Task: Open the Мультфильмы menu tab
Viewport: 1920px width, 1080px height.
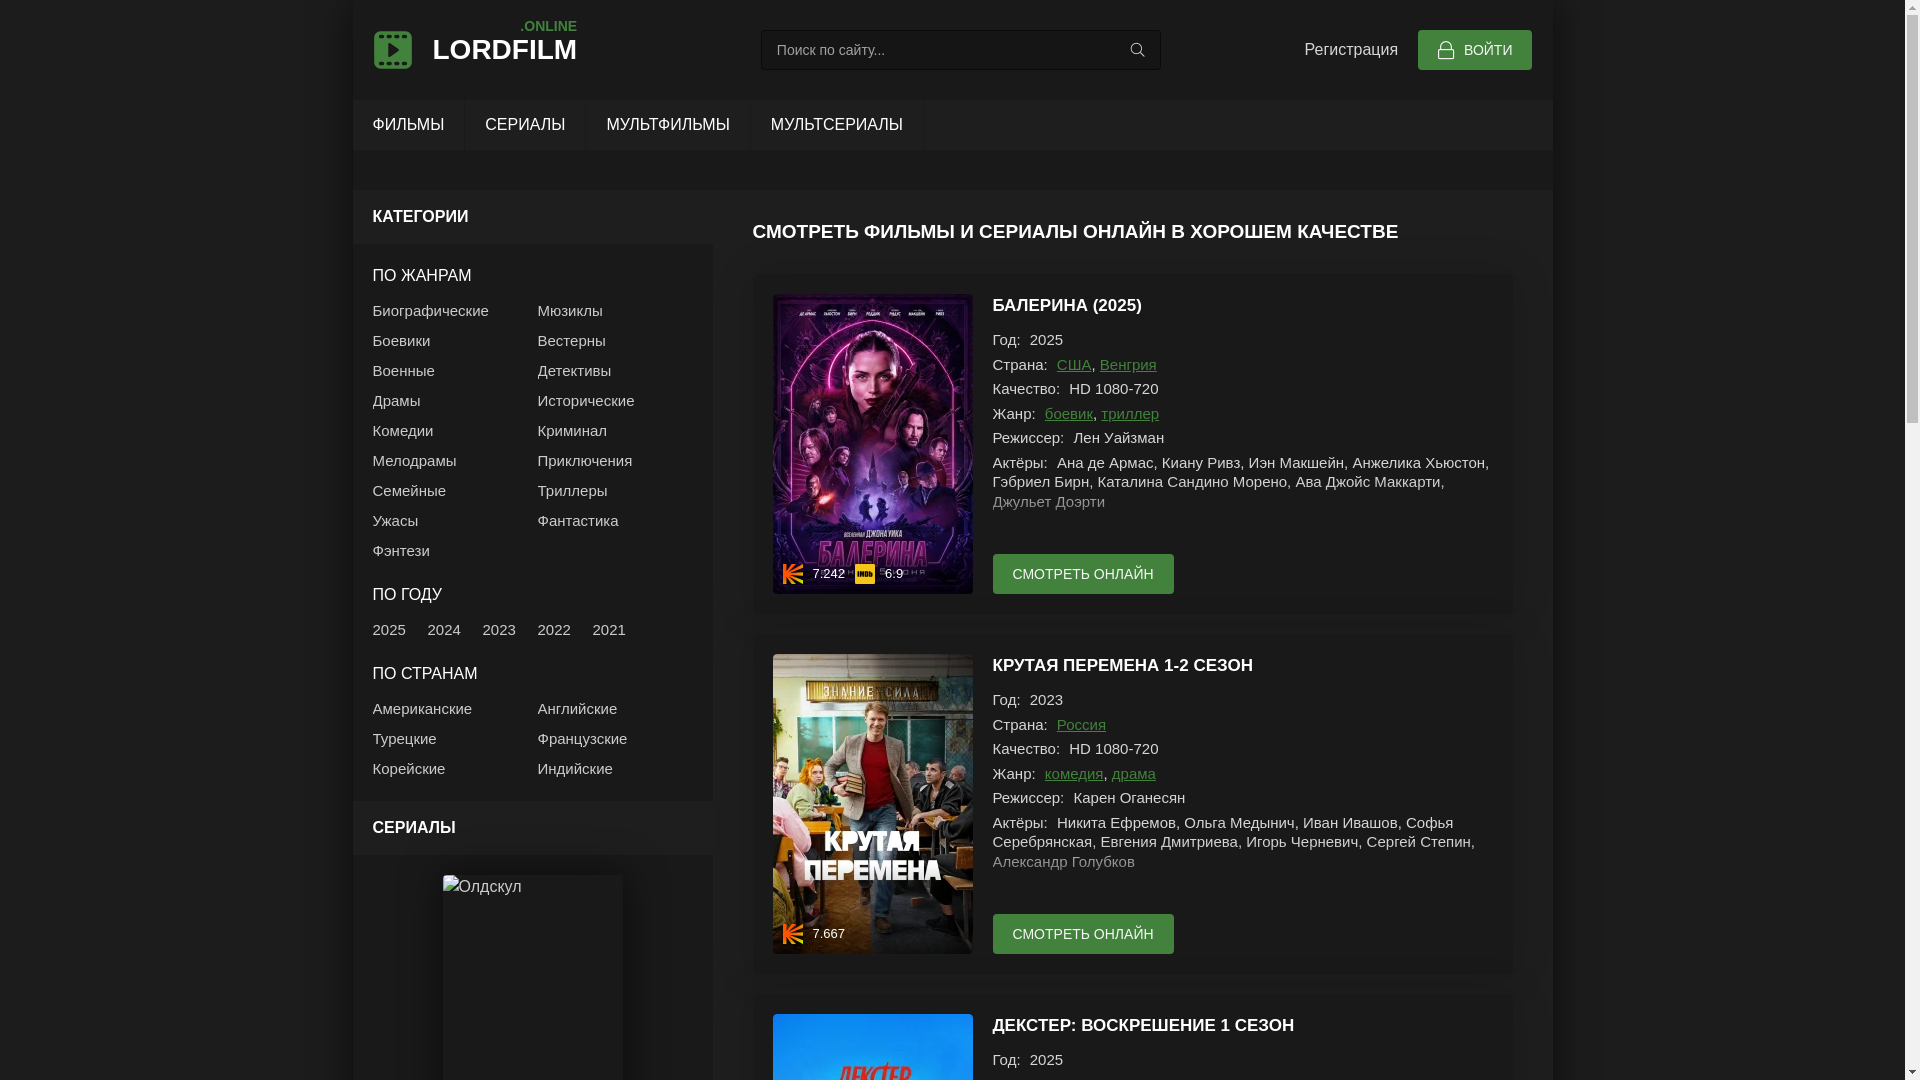Action: (x=668, y=125)
